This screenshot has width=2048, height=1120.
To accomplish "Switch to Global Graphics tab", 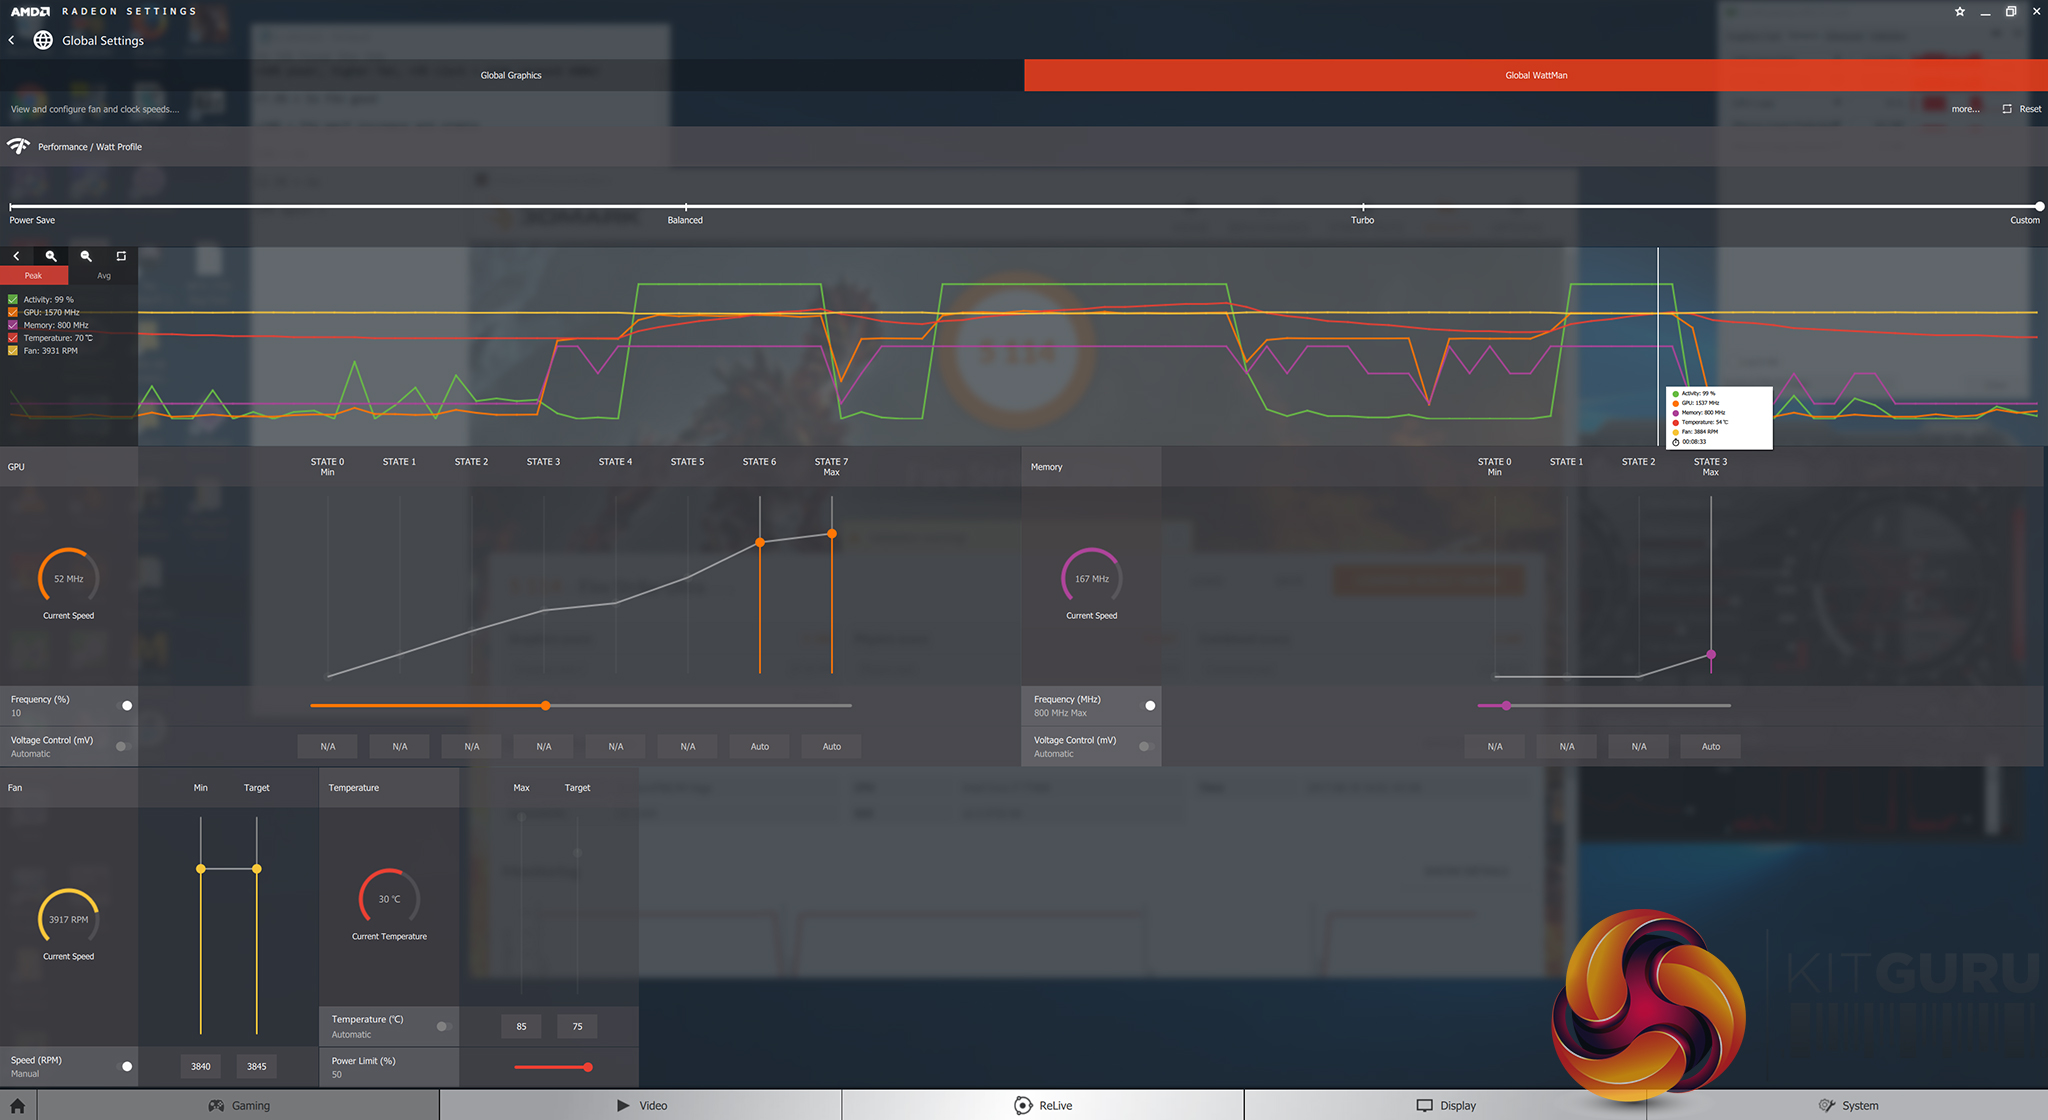I will (511, 75).
